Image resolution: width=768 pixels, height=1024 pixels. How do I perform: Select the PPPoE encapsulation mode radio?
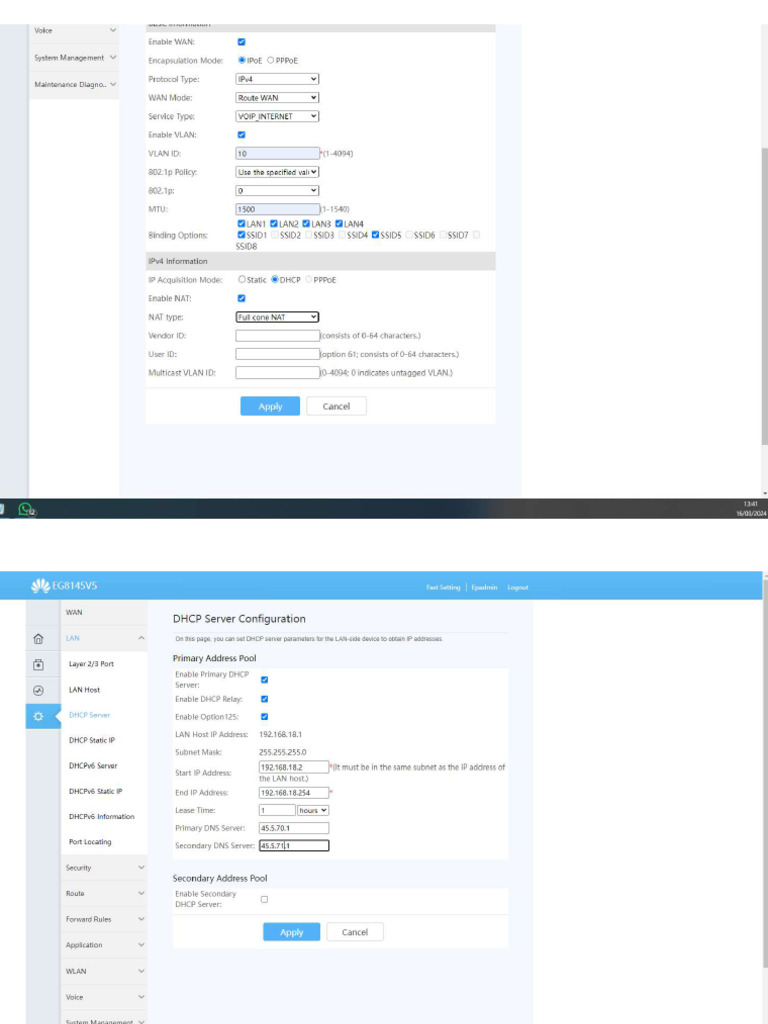point(270,60)
